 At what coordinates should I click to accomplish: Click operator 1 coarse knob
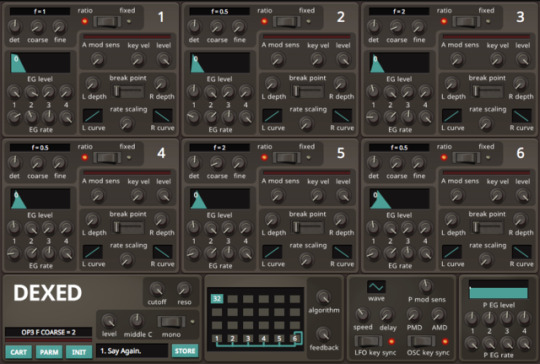click(37, 26)
